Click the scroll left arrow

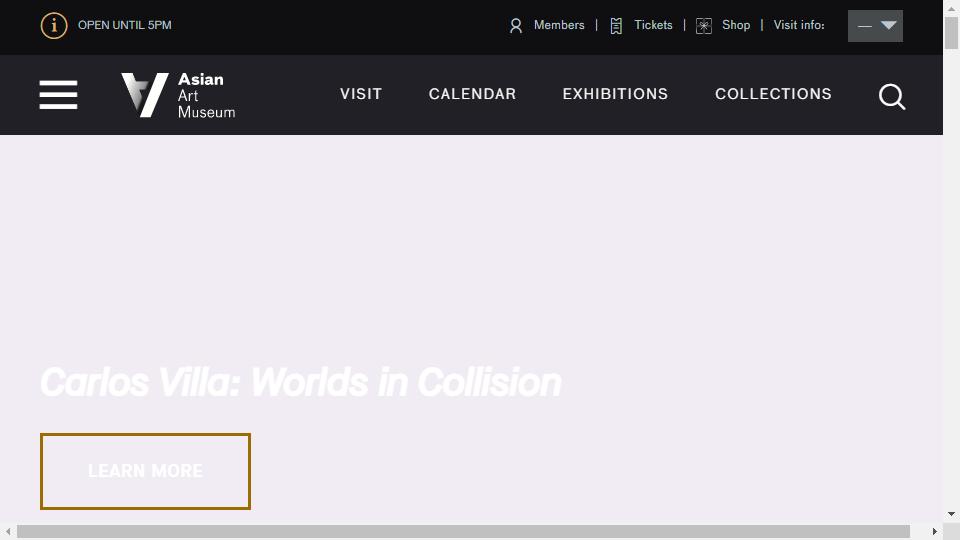8,531
